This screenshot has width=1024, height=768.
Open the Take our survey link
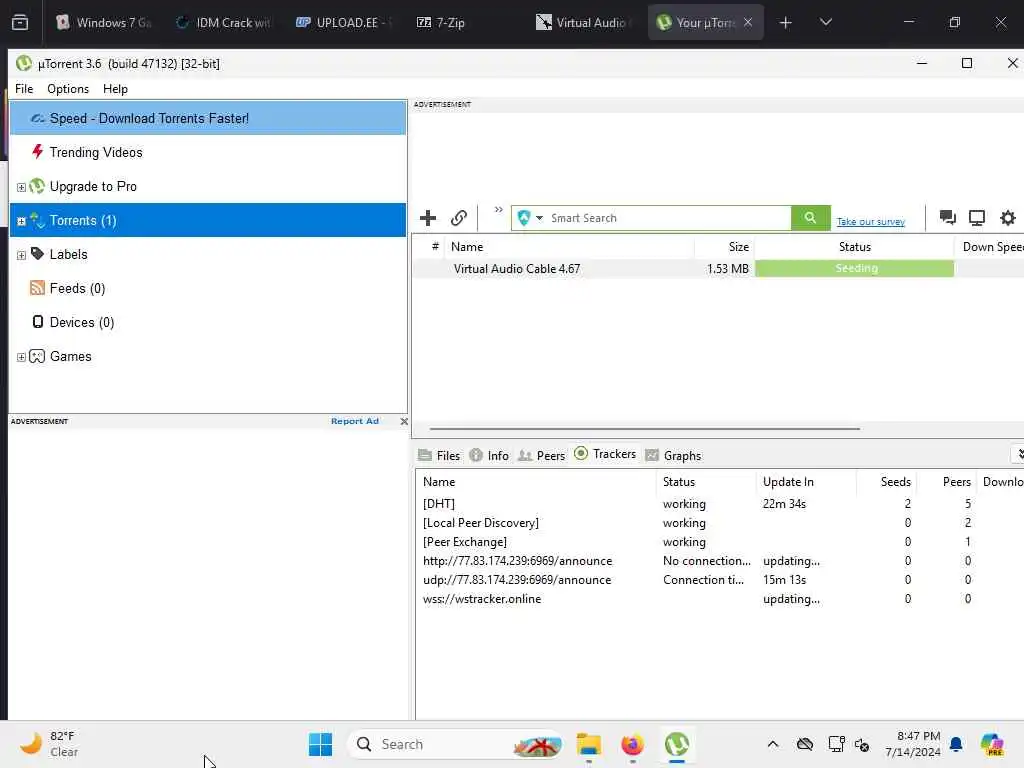[871, 221]
